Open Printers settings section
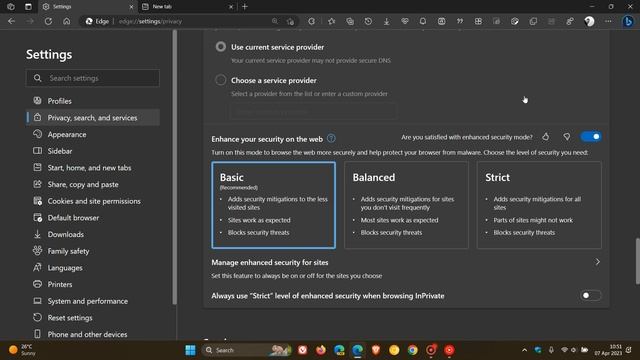 (93, 284)
